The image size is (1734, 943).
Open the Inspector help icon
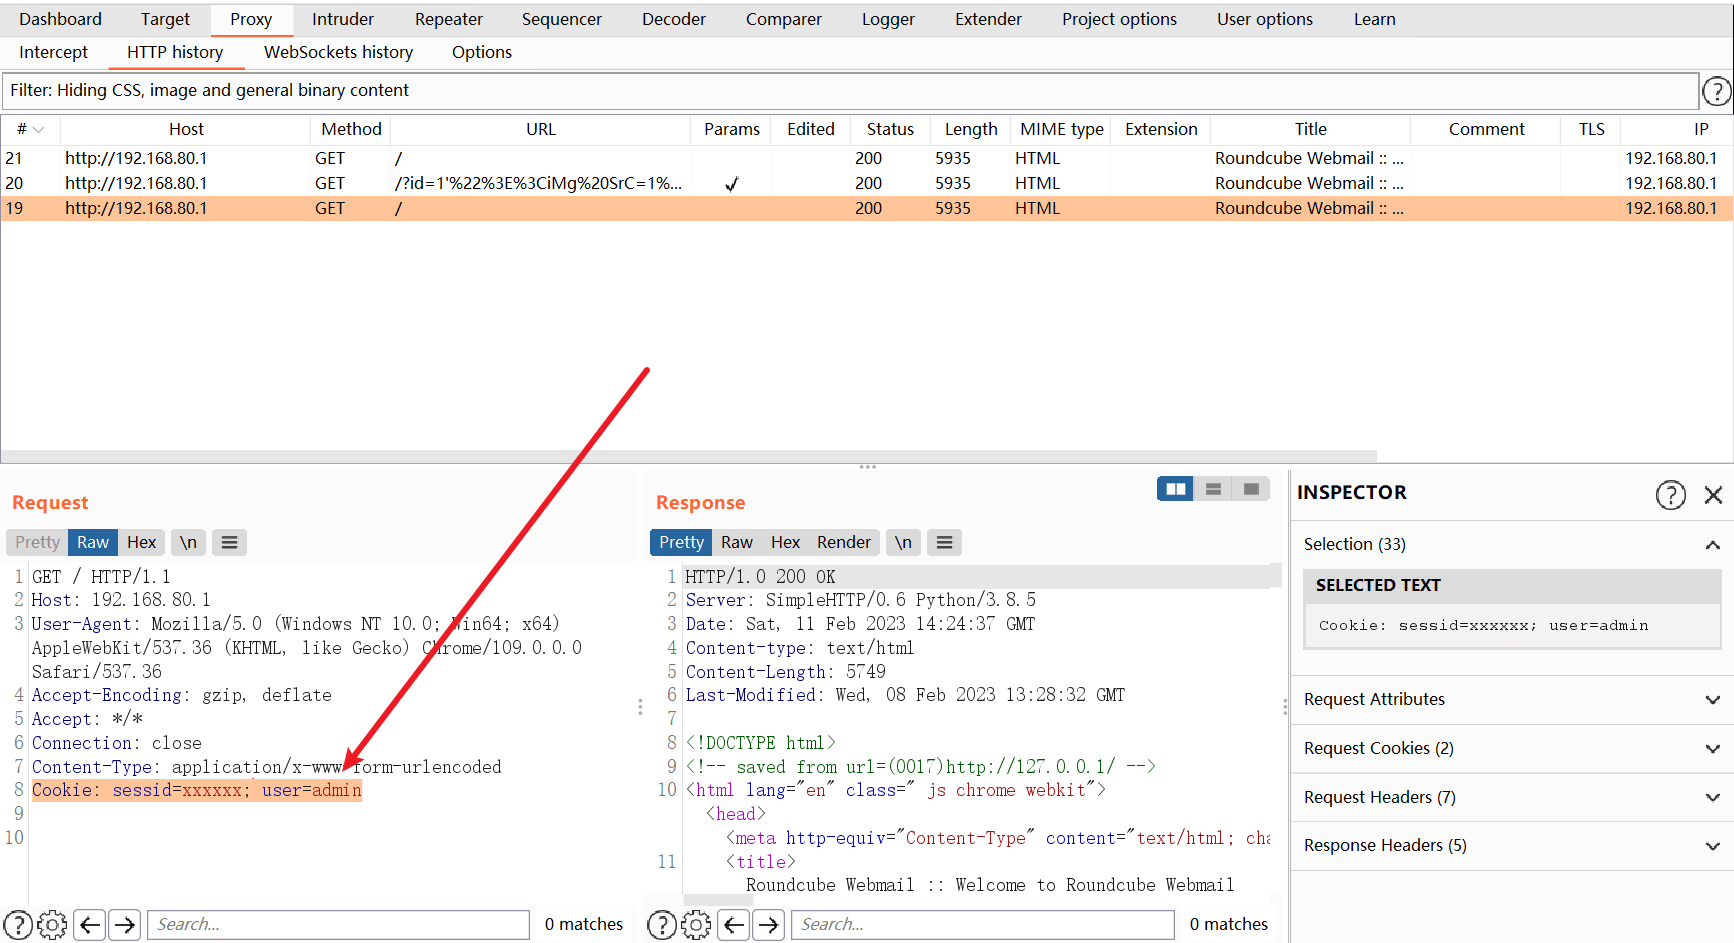[x=1670, y=494]
